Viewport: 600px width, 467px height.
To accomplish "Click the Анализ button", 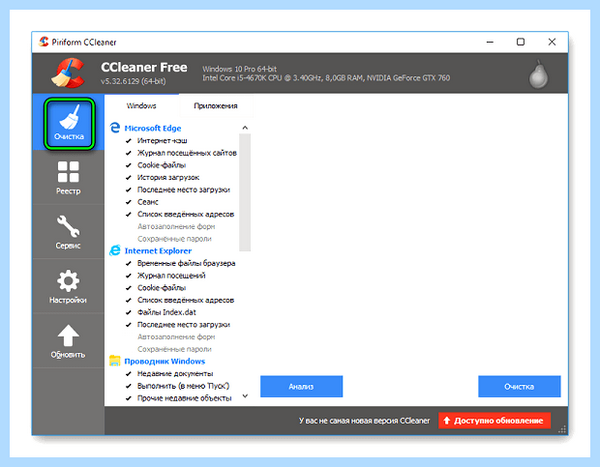I will click(x=302, y=387).
